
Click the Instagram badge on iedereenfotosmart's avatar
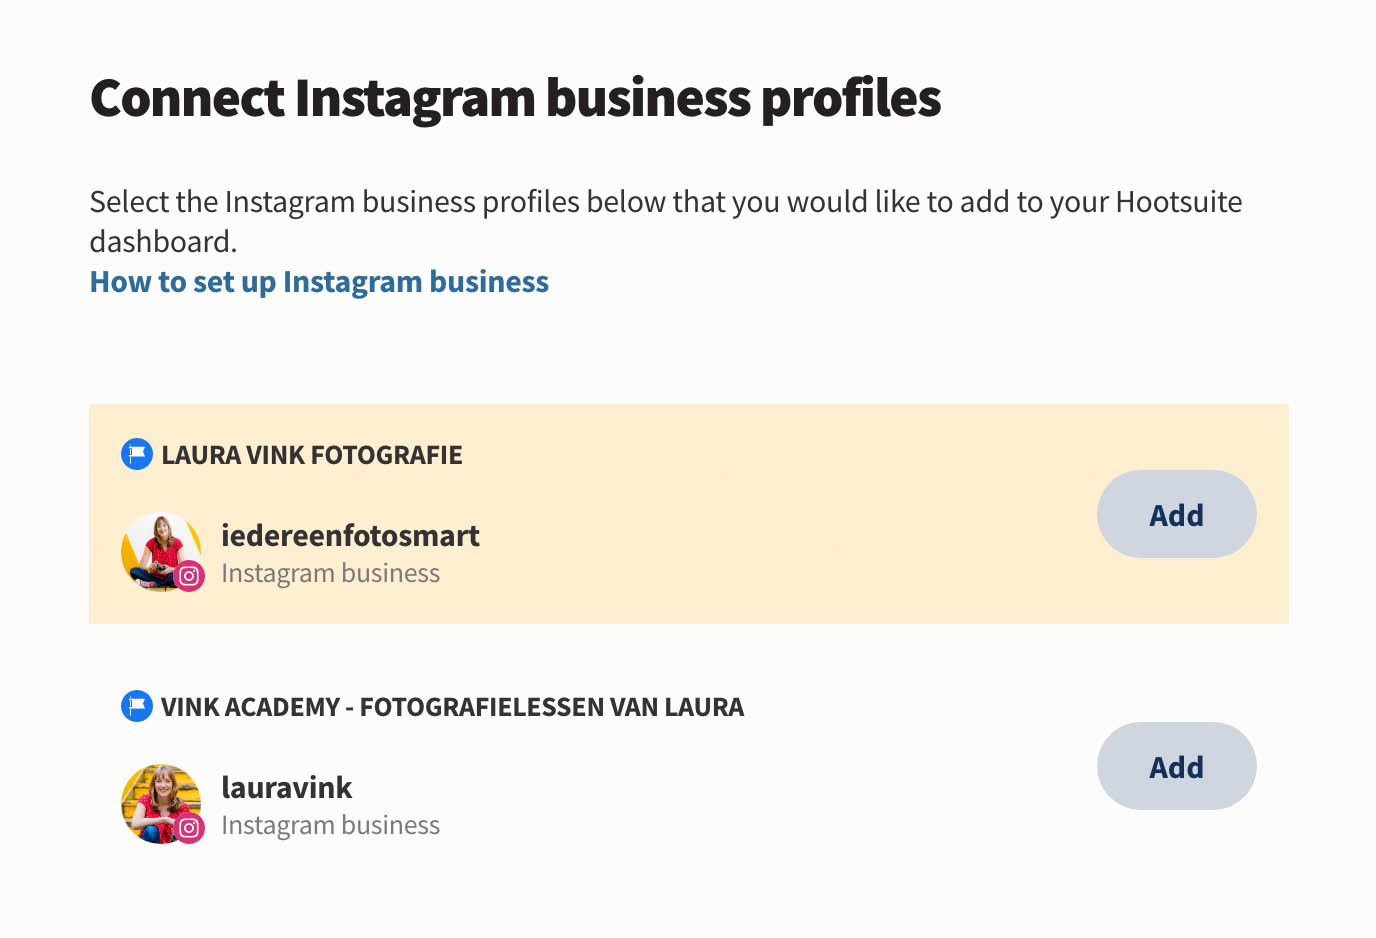(x=190, y=576)
